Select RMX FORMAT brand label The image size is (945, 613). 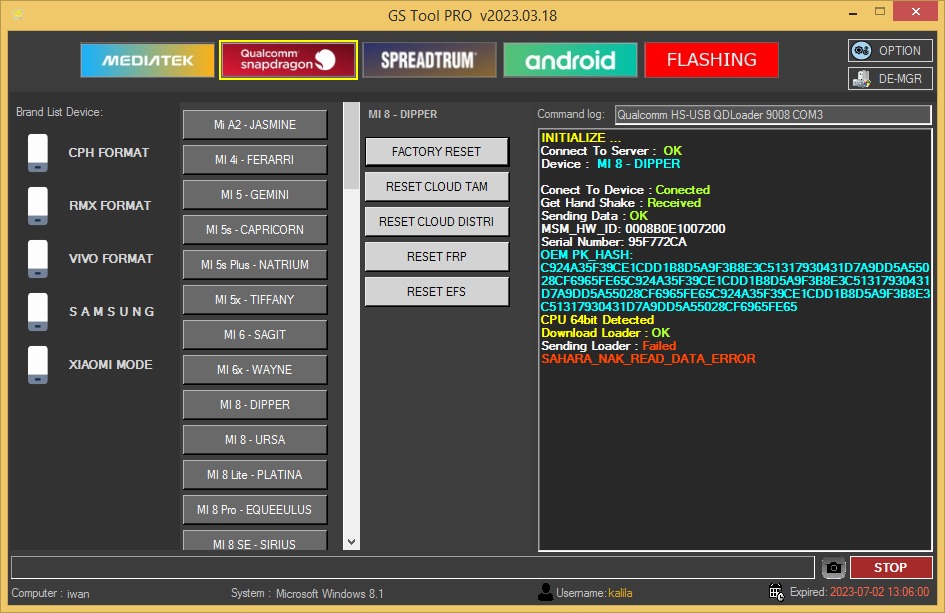110,206
